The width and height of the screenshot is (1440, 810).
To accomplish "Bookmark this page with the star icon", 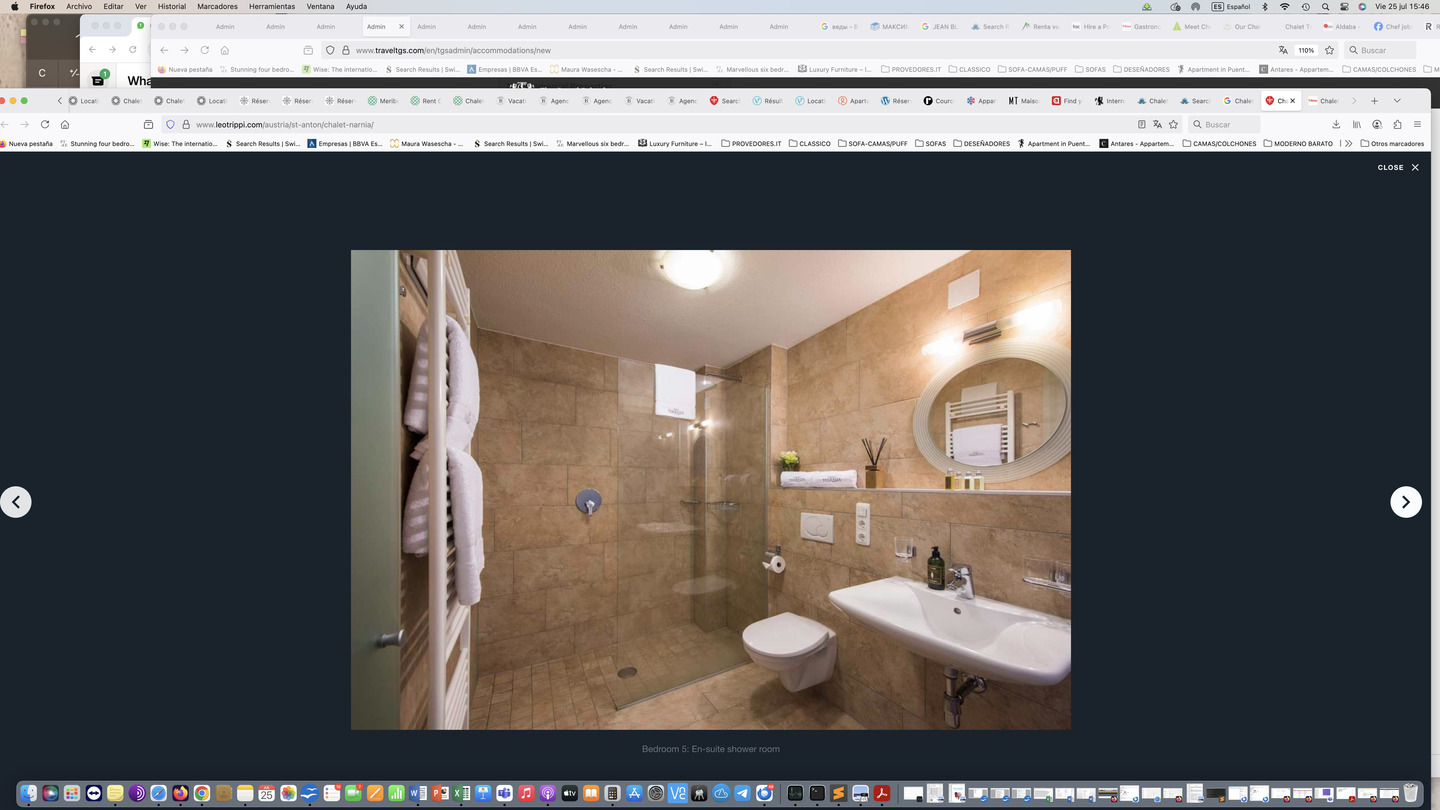I will 1173,124.
